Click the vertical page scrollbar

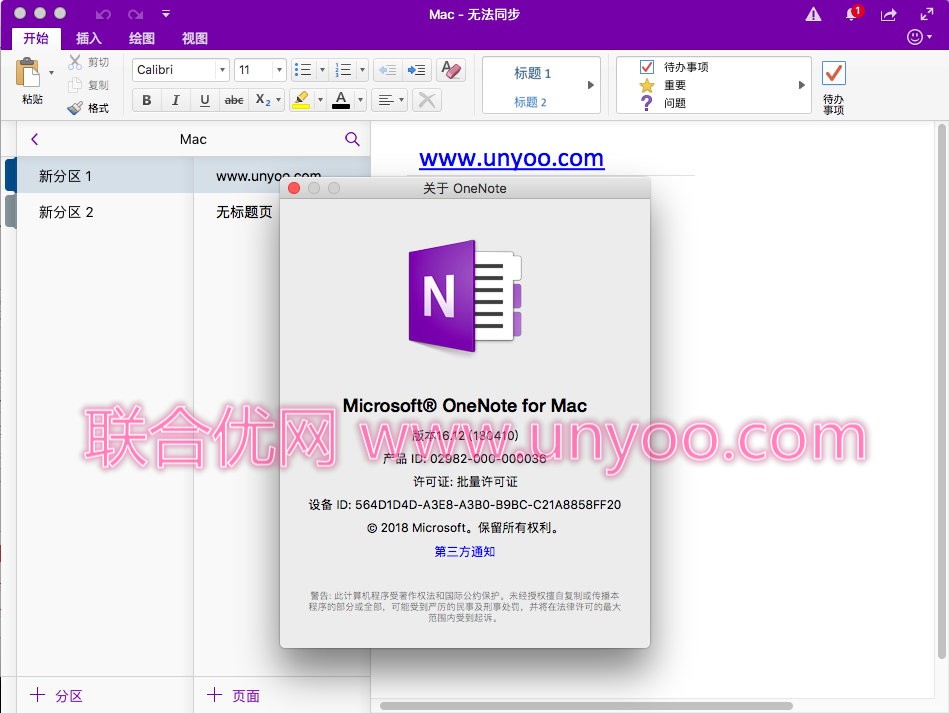click(941, 390)
